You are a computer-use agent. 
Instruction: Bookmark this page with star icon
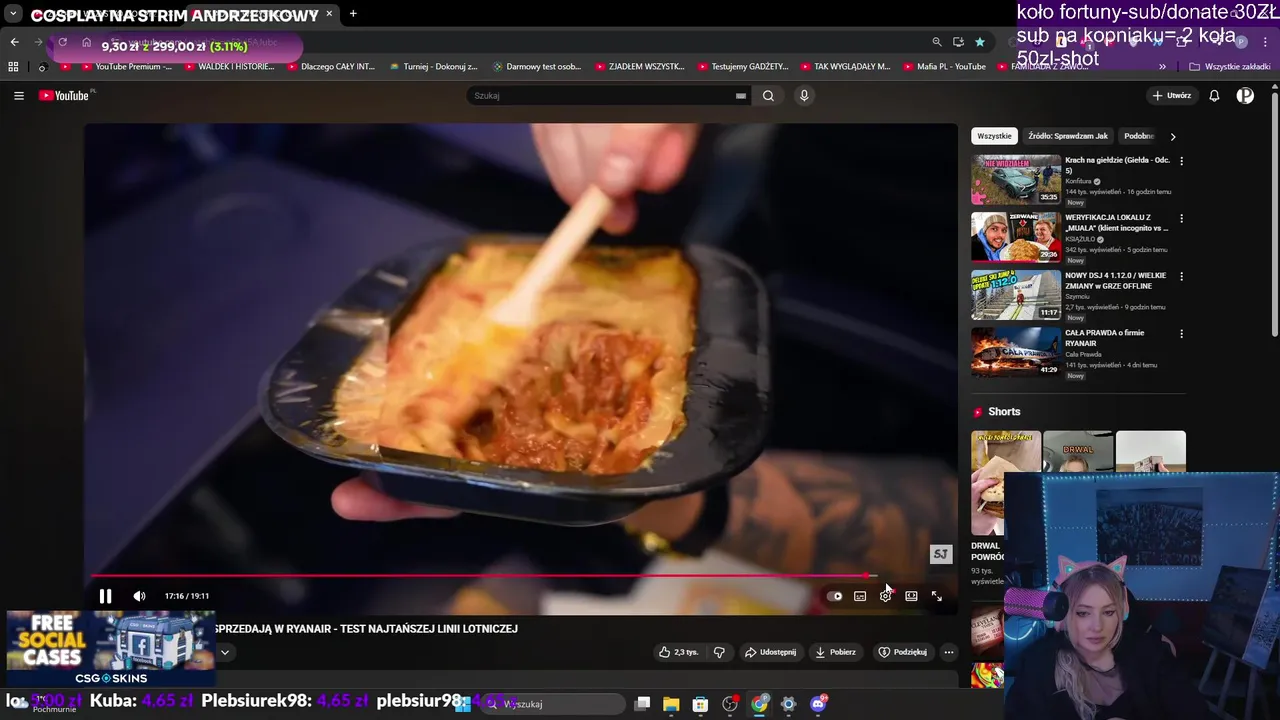click(980, 42)
